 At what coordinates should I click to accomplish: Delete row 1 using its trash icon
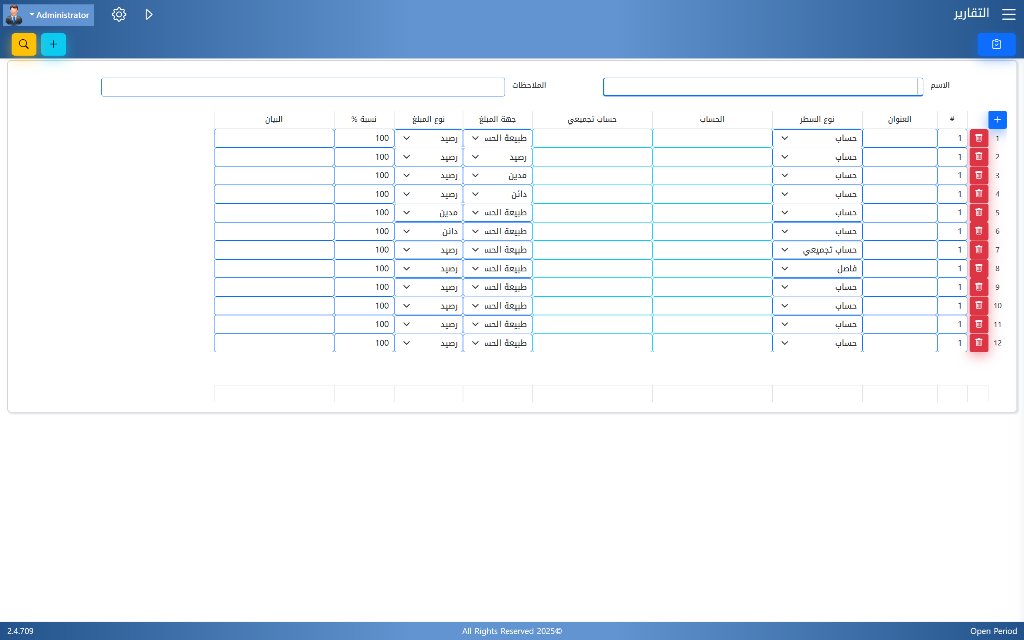[979, 138]
